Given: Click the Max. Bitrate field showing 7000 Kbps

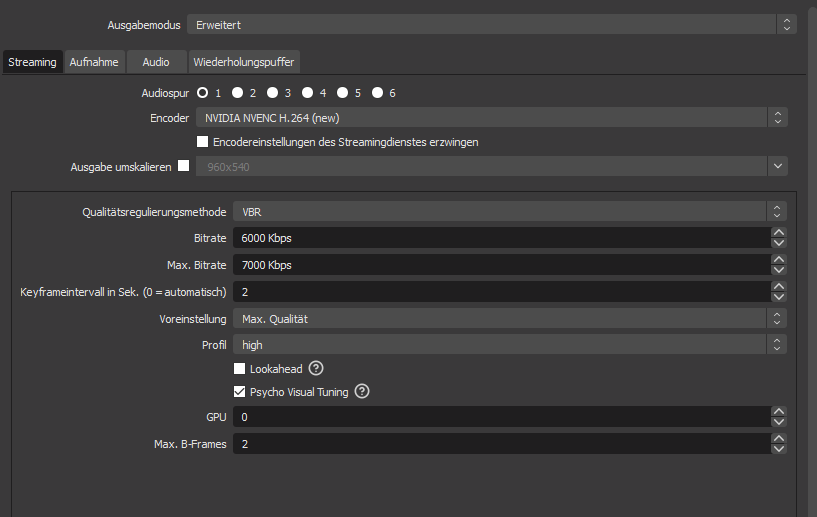Looking at the screenshot, I should click(502, 265).
